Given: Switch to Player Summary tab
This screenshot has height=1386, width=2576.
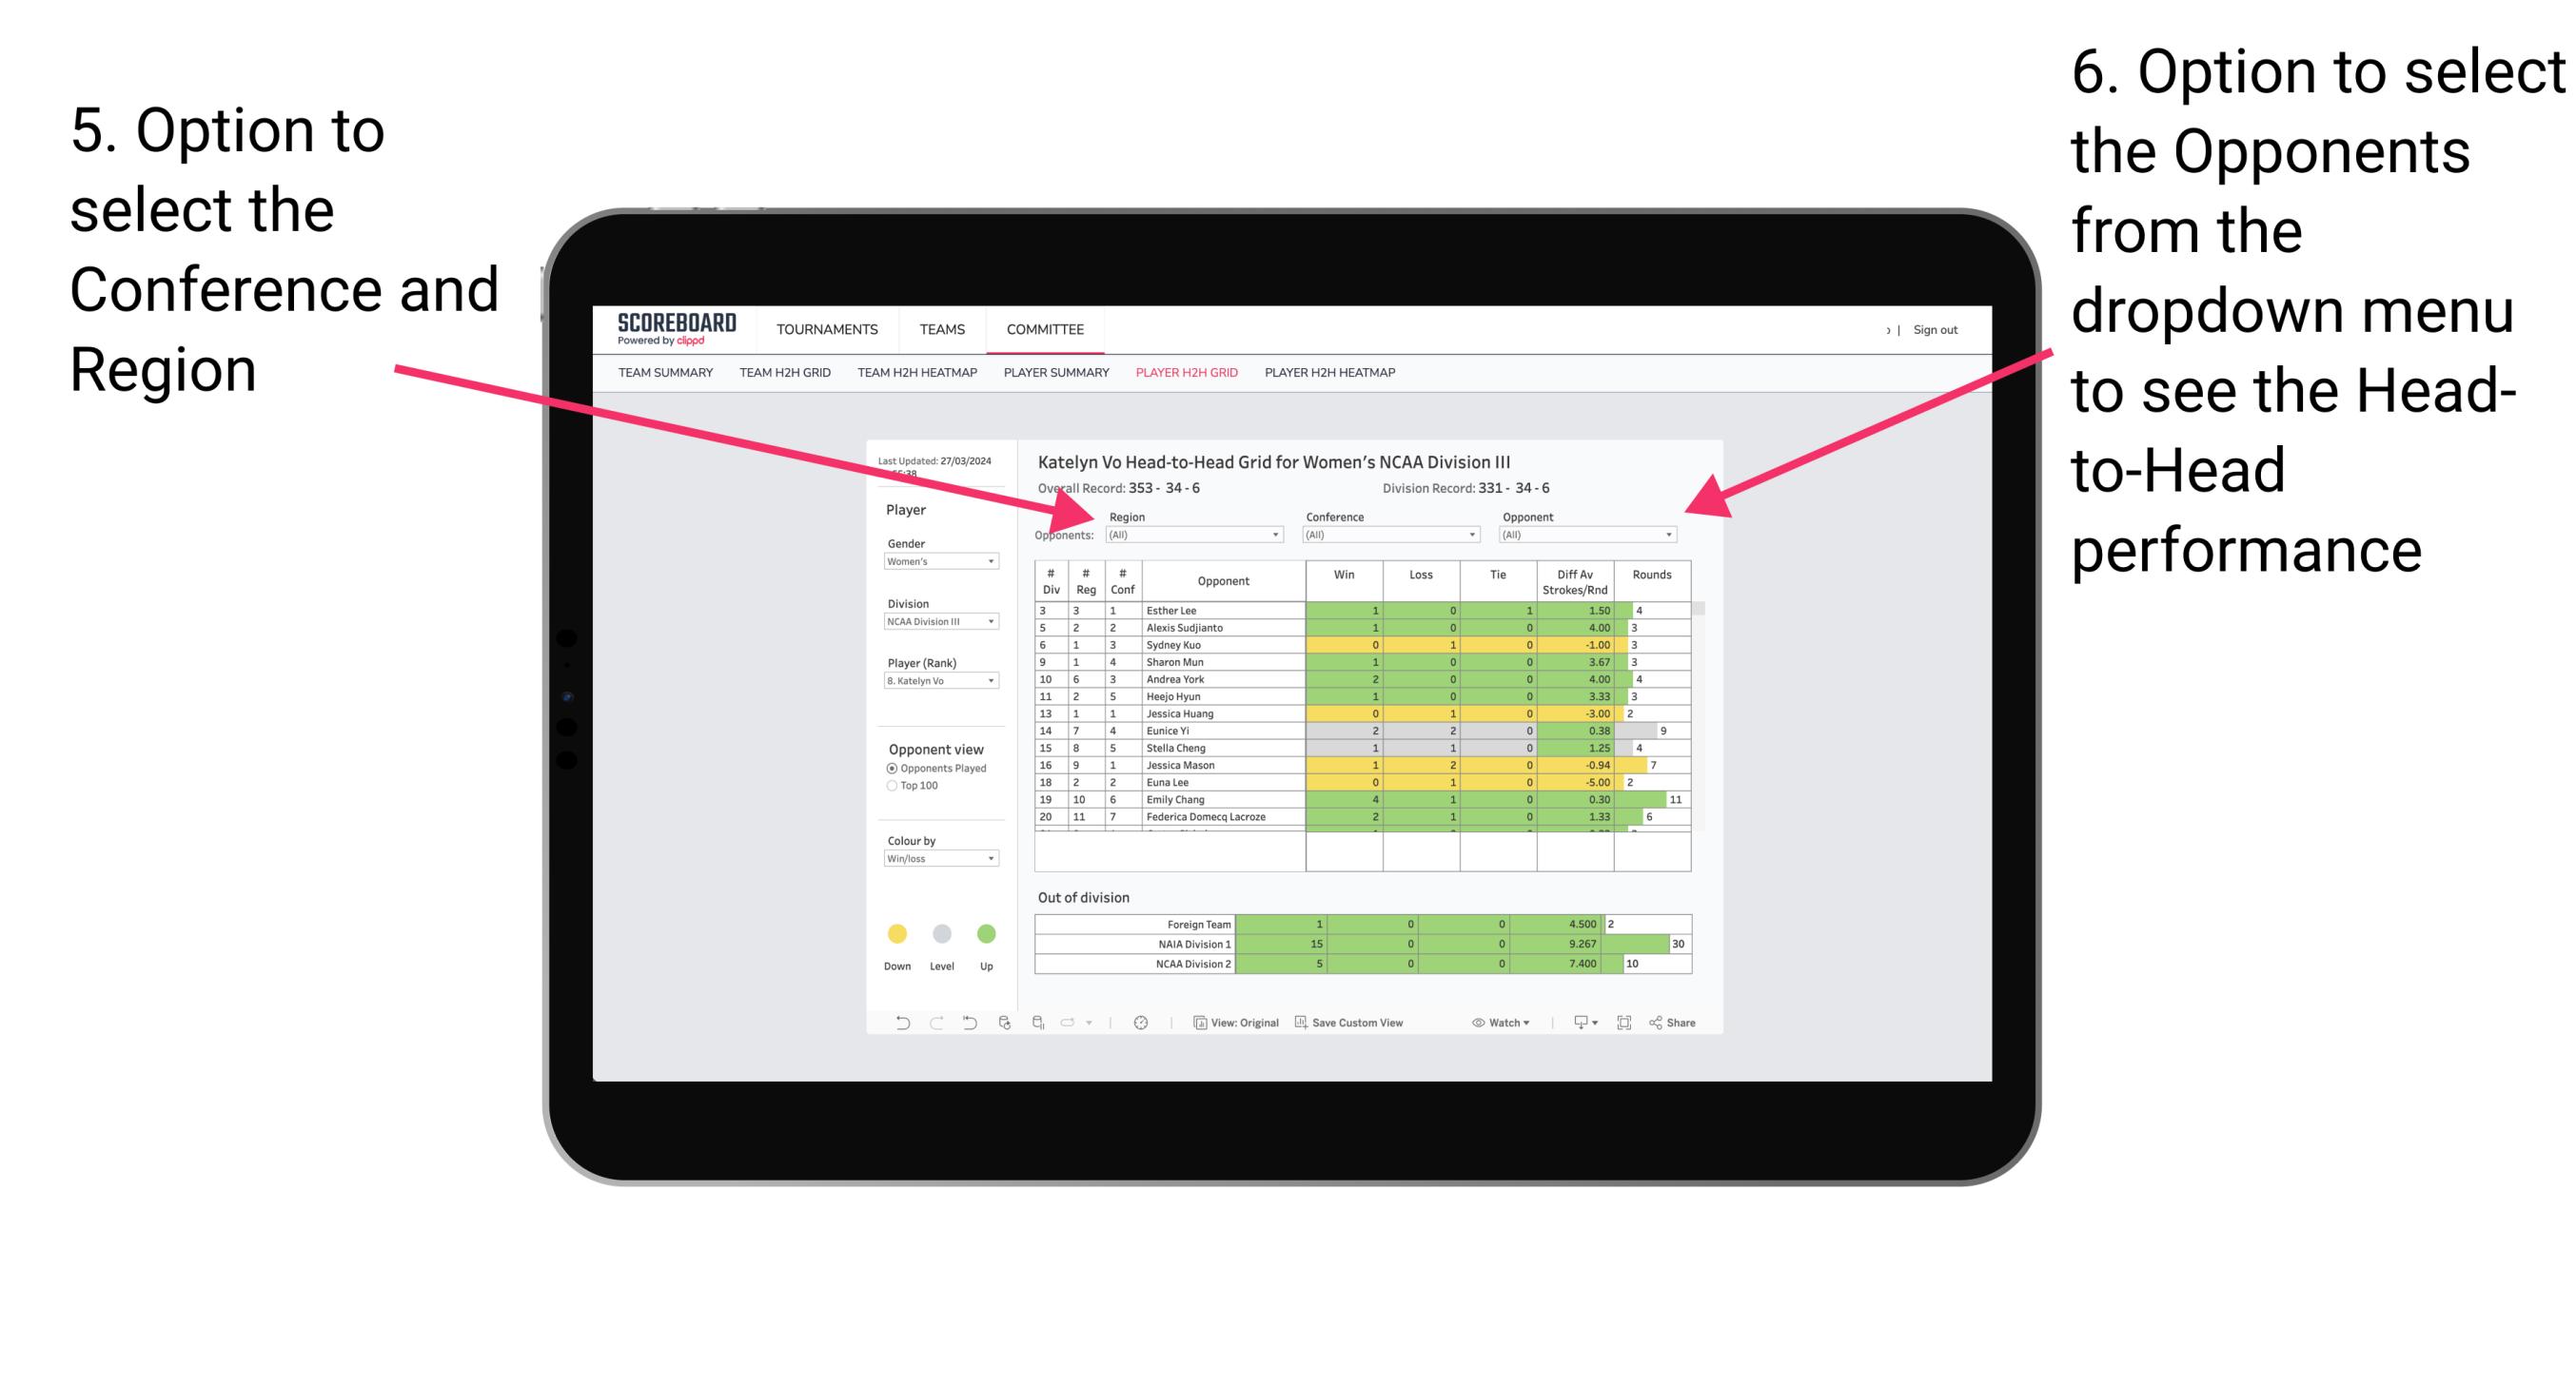Looking at the screenshot, I should tap(1055, 378).
